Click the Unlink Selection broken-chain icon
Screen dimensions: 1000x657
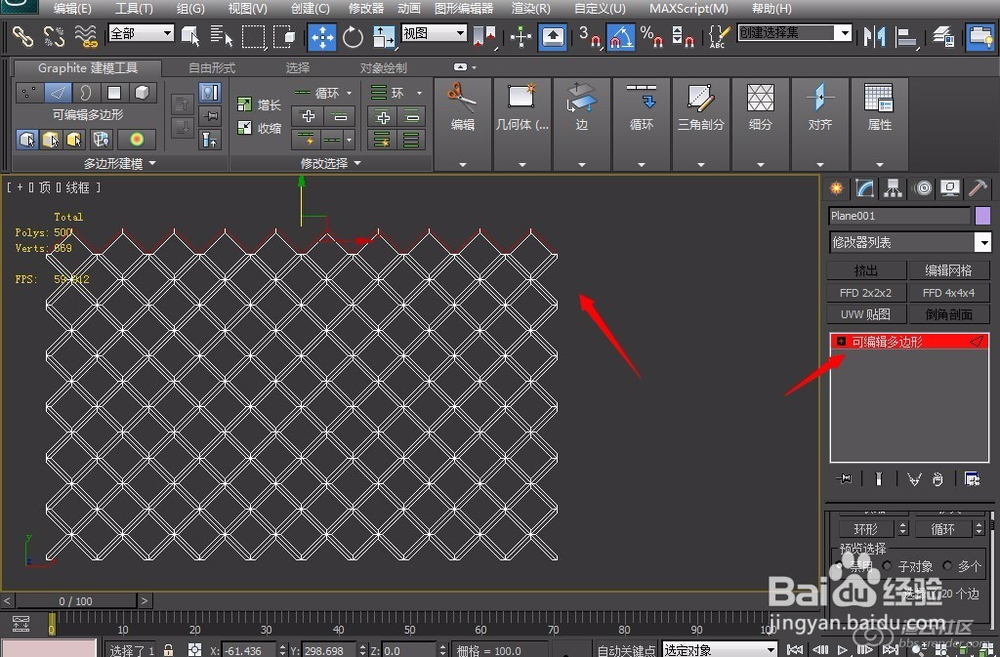(54, 36)
